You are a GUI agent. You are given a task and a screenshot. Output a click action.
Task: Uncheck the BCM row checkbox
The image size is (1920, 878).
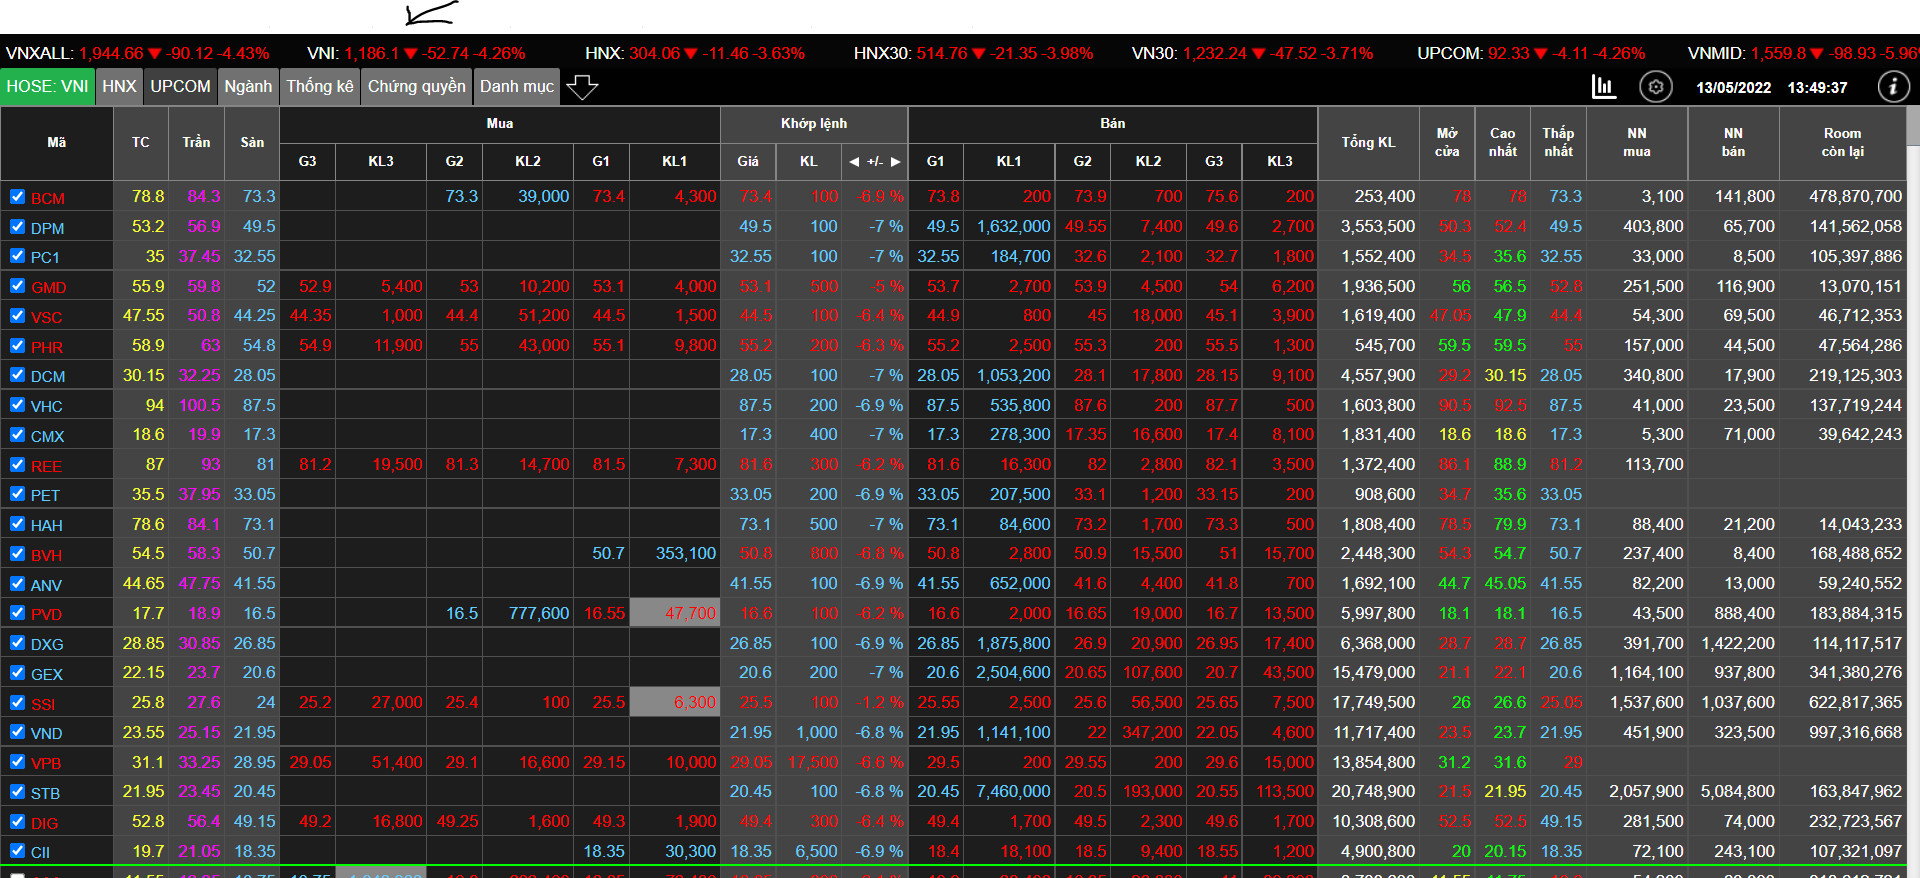17,197
